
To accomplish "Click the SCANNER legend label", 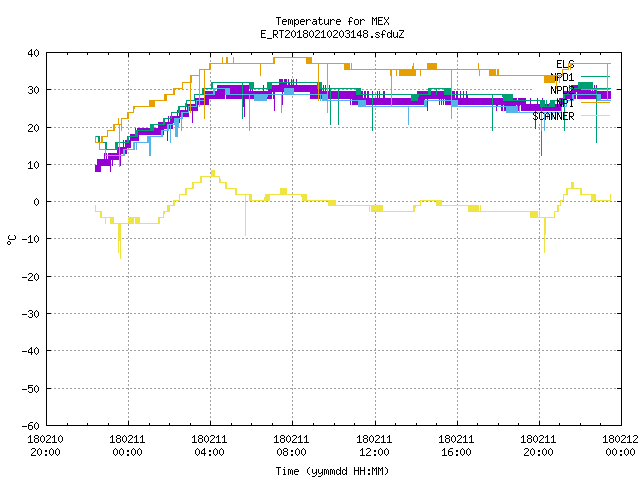I will coord(553,116).
